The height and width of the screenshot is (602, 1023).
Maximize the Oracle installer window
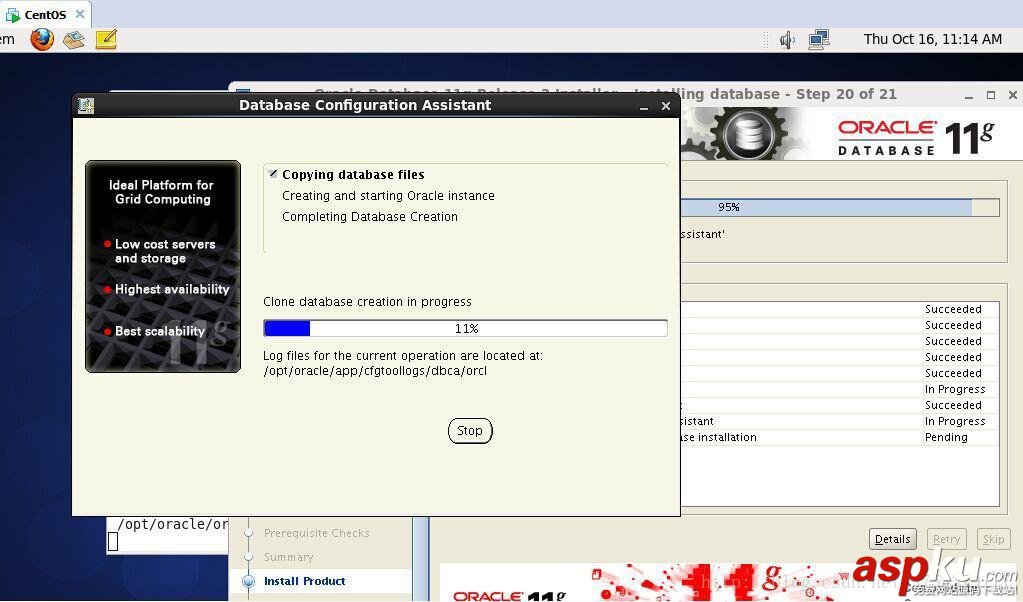pos(991,95)
